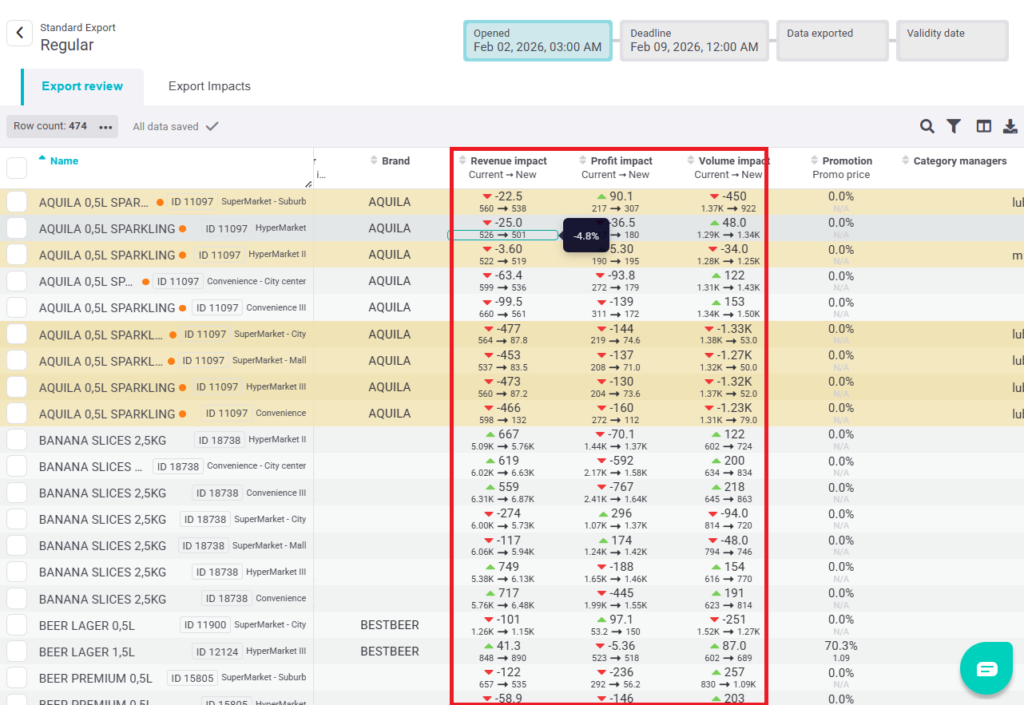Open the filter funnel icon
Image resolution: width=1024 pixels, height=705 pixels.
pyautogui.click(x=954, y=126)
